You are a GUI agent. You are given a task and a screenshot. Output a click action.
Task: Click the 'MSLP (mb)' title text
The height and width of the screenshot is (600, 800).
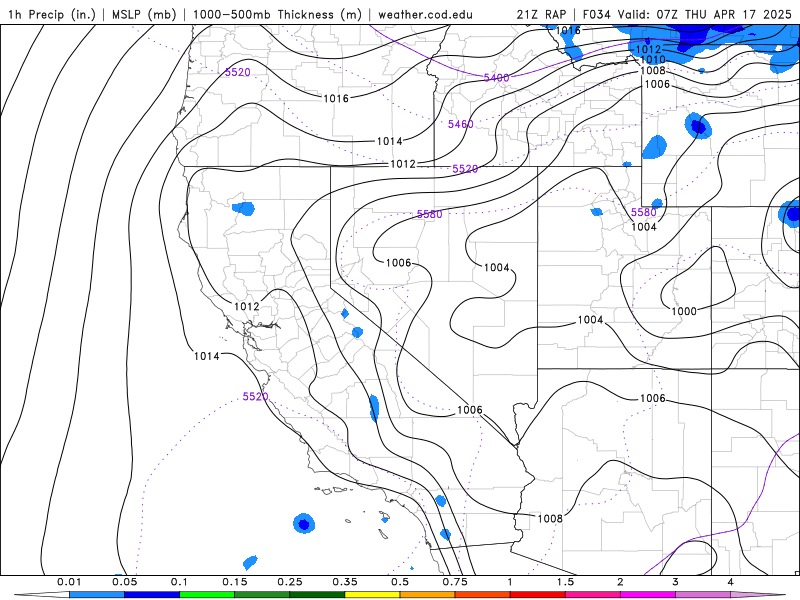(144, 14)
